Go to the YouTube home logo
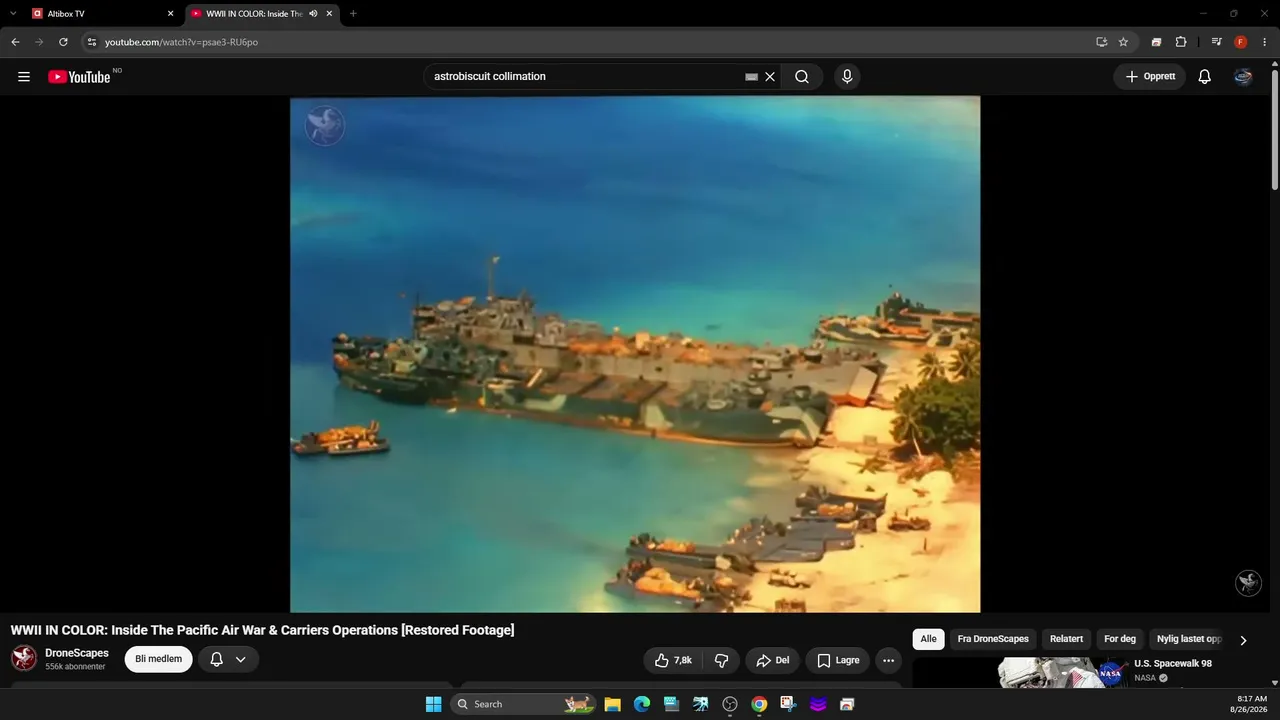This screenshot has width=1280, height=720. coord(79,77)
